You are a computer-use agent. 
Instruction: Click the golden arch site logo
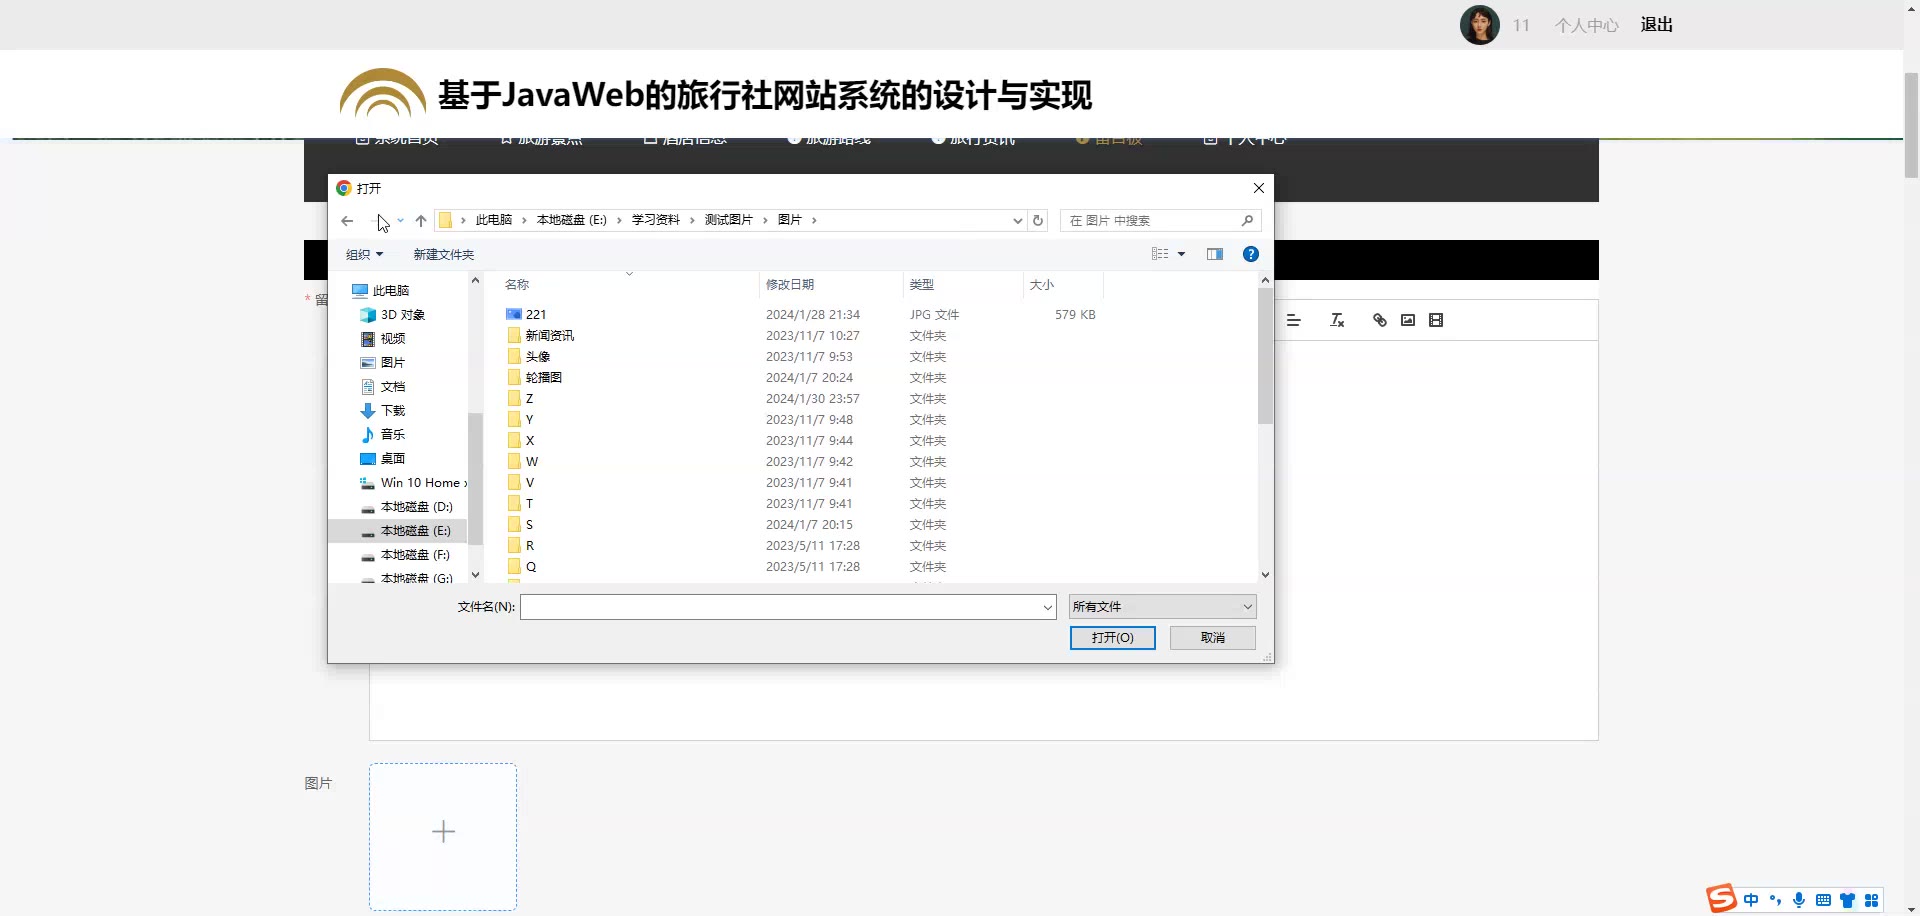click(x=383, y=93)
